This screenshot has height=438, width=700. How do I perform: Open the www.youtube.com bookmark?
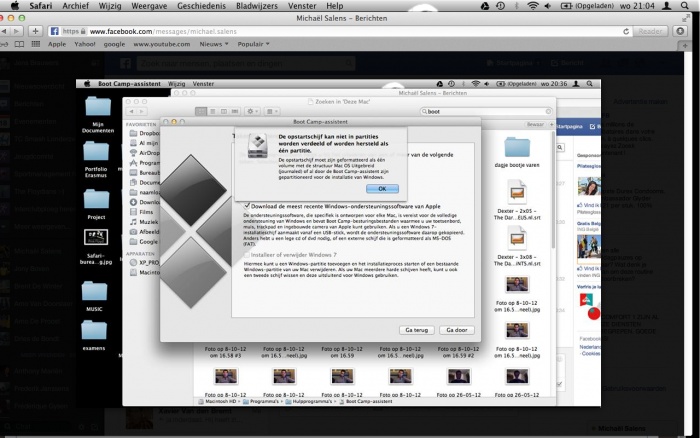pyautogui.click(x=162, y=44)
